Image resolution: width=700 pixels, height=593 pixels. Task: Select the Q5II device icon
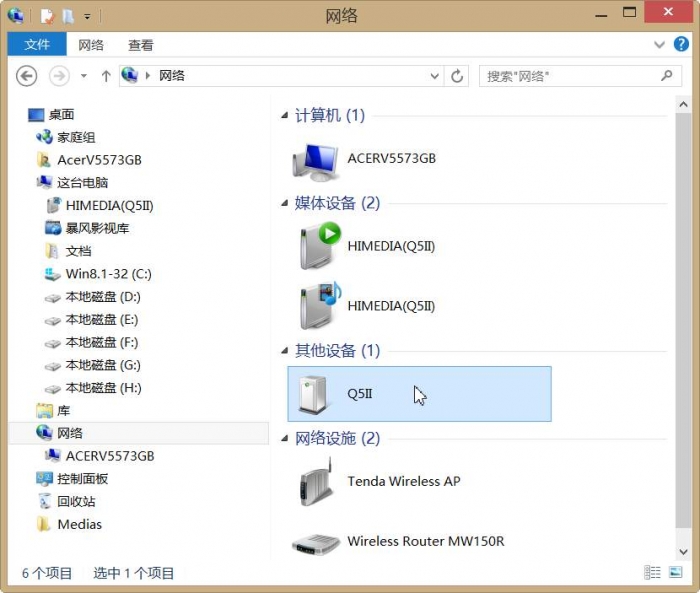coord(313,395)
